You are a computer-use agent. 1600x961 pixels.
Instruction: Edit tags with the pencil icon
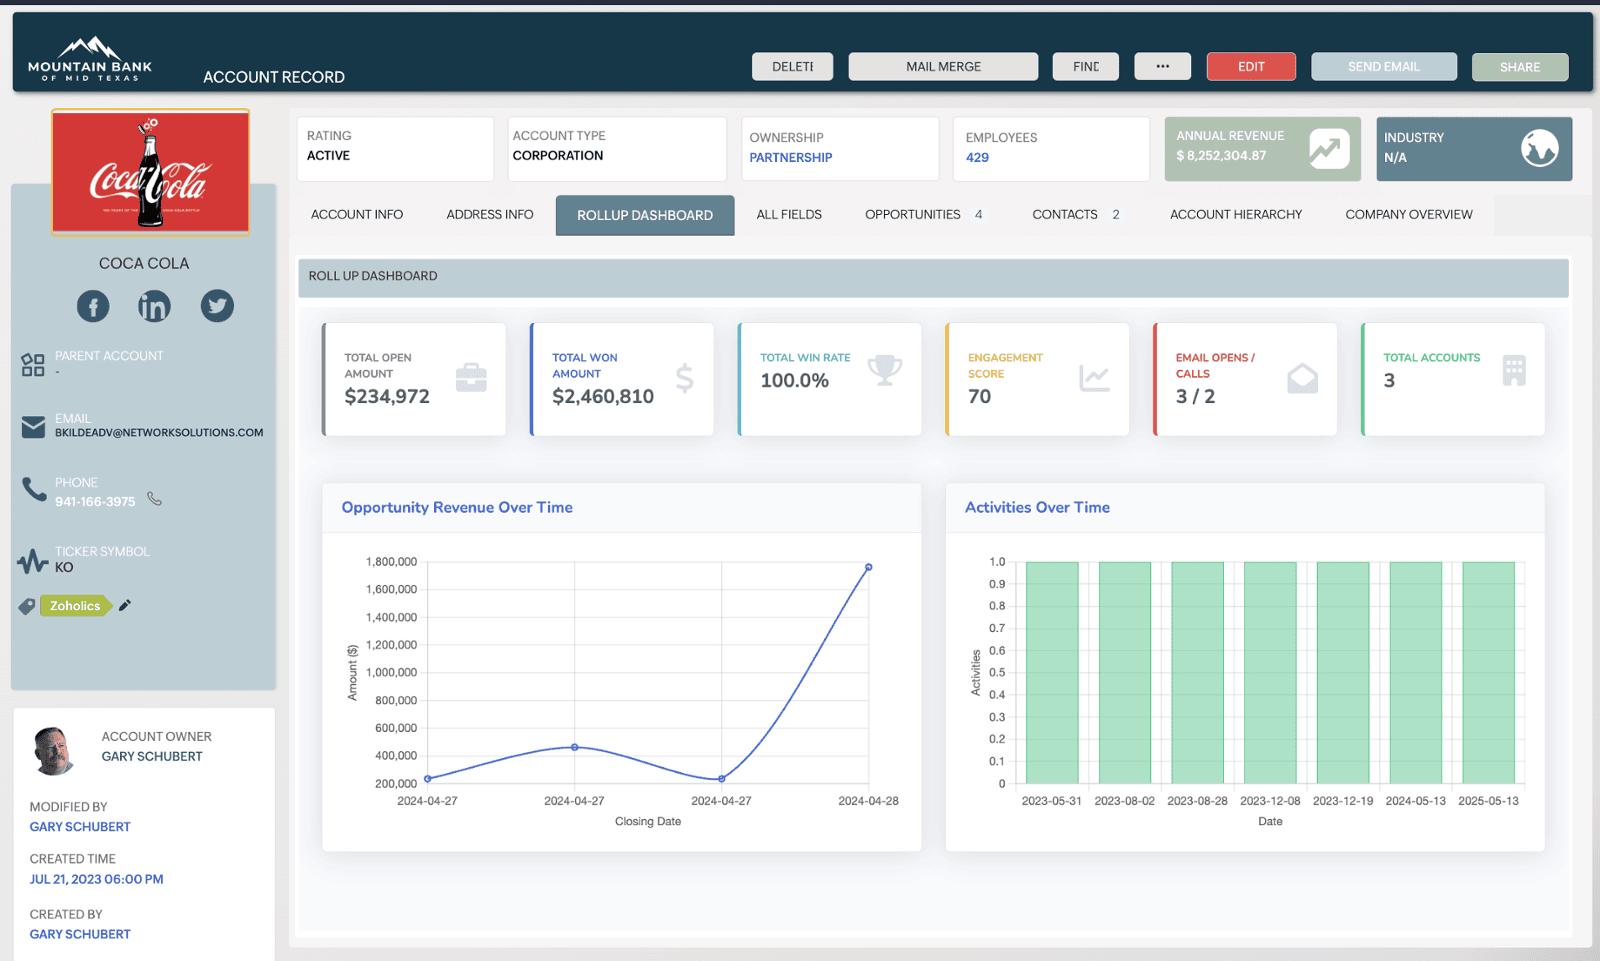[x=125, y=605]
